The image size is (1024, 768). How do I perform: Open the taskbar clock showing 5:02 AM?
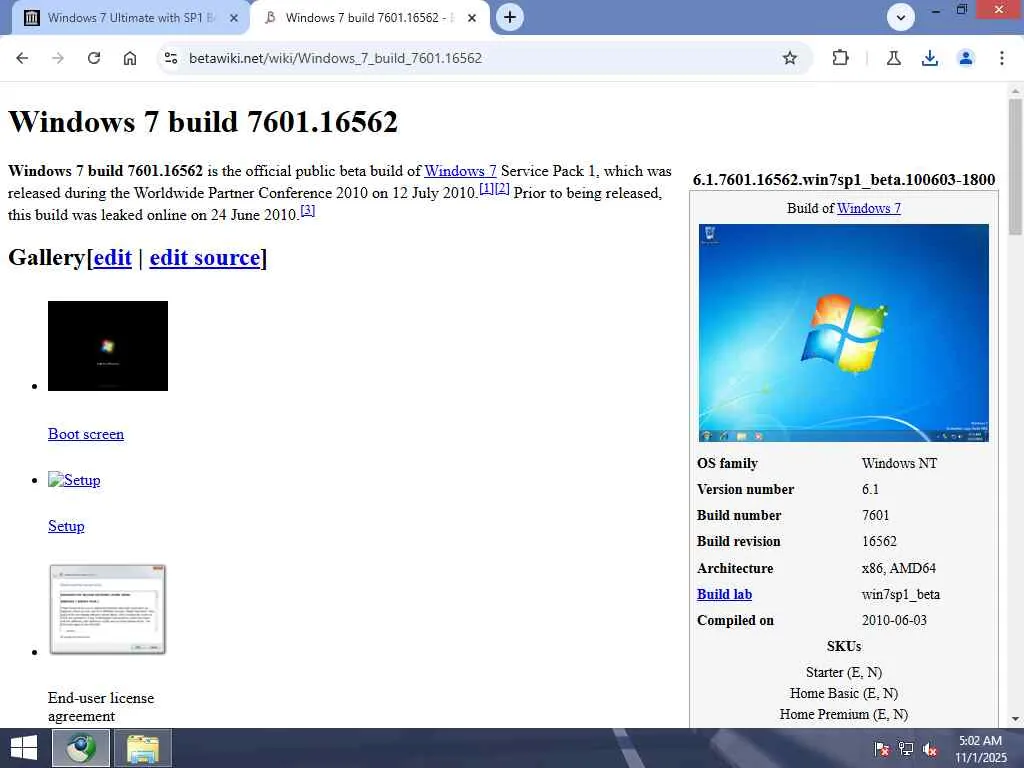981,749
